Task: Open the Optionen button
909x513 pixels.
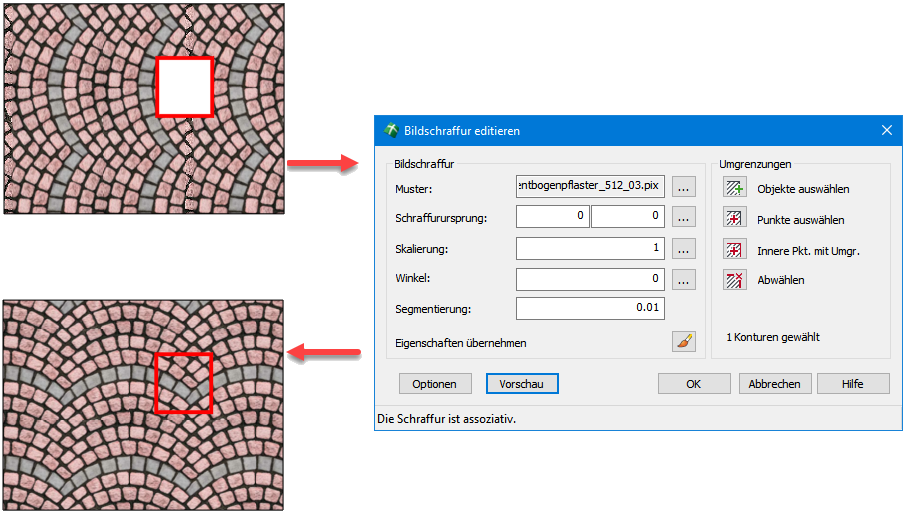Action: tap(435, 384)
